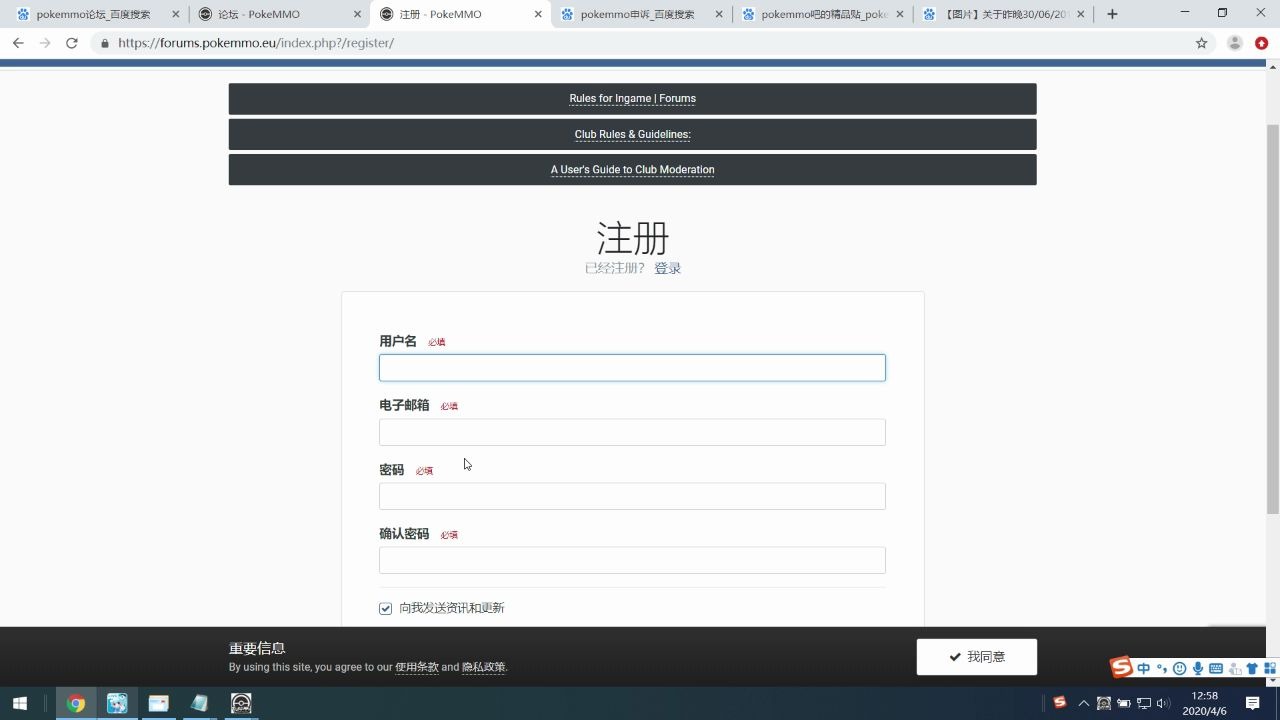1280x720 pixels.
Task: Close the 论坛 - PokeMMO tab
Action: [357, 14]
